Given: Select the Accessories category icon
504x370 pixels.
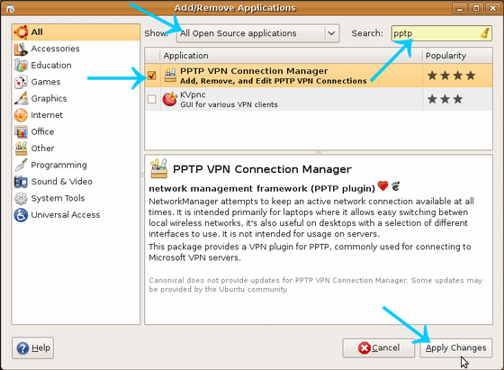Looking at the screenshot, I should click(x=21, y=49).
